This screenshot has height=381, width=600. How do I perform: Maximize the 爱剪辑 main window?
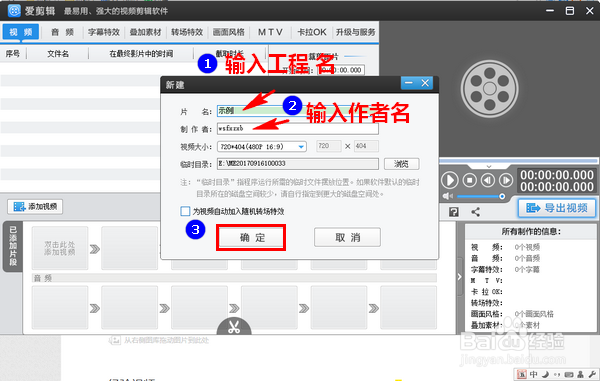570,11
